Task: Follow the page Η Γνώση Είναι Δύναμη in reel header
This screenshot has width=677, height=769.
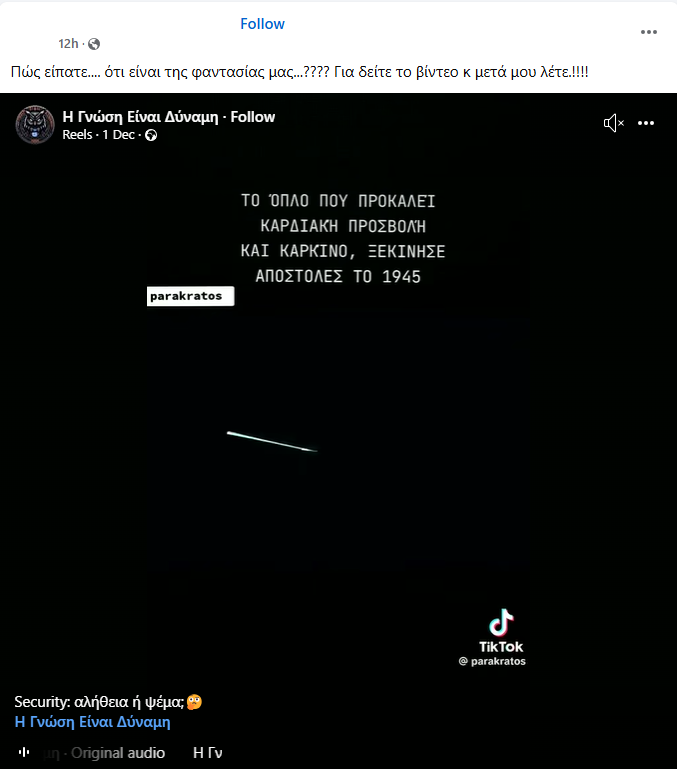Action: [x=253, y=117]
